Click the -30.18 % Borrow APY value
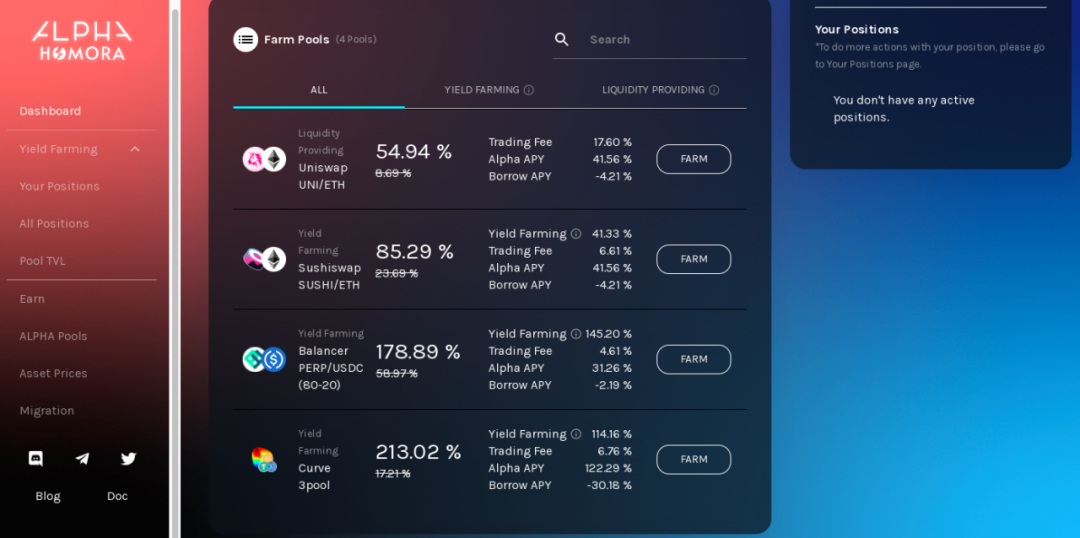This screenshot has height=538, width=1080. 610,485
